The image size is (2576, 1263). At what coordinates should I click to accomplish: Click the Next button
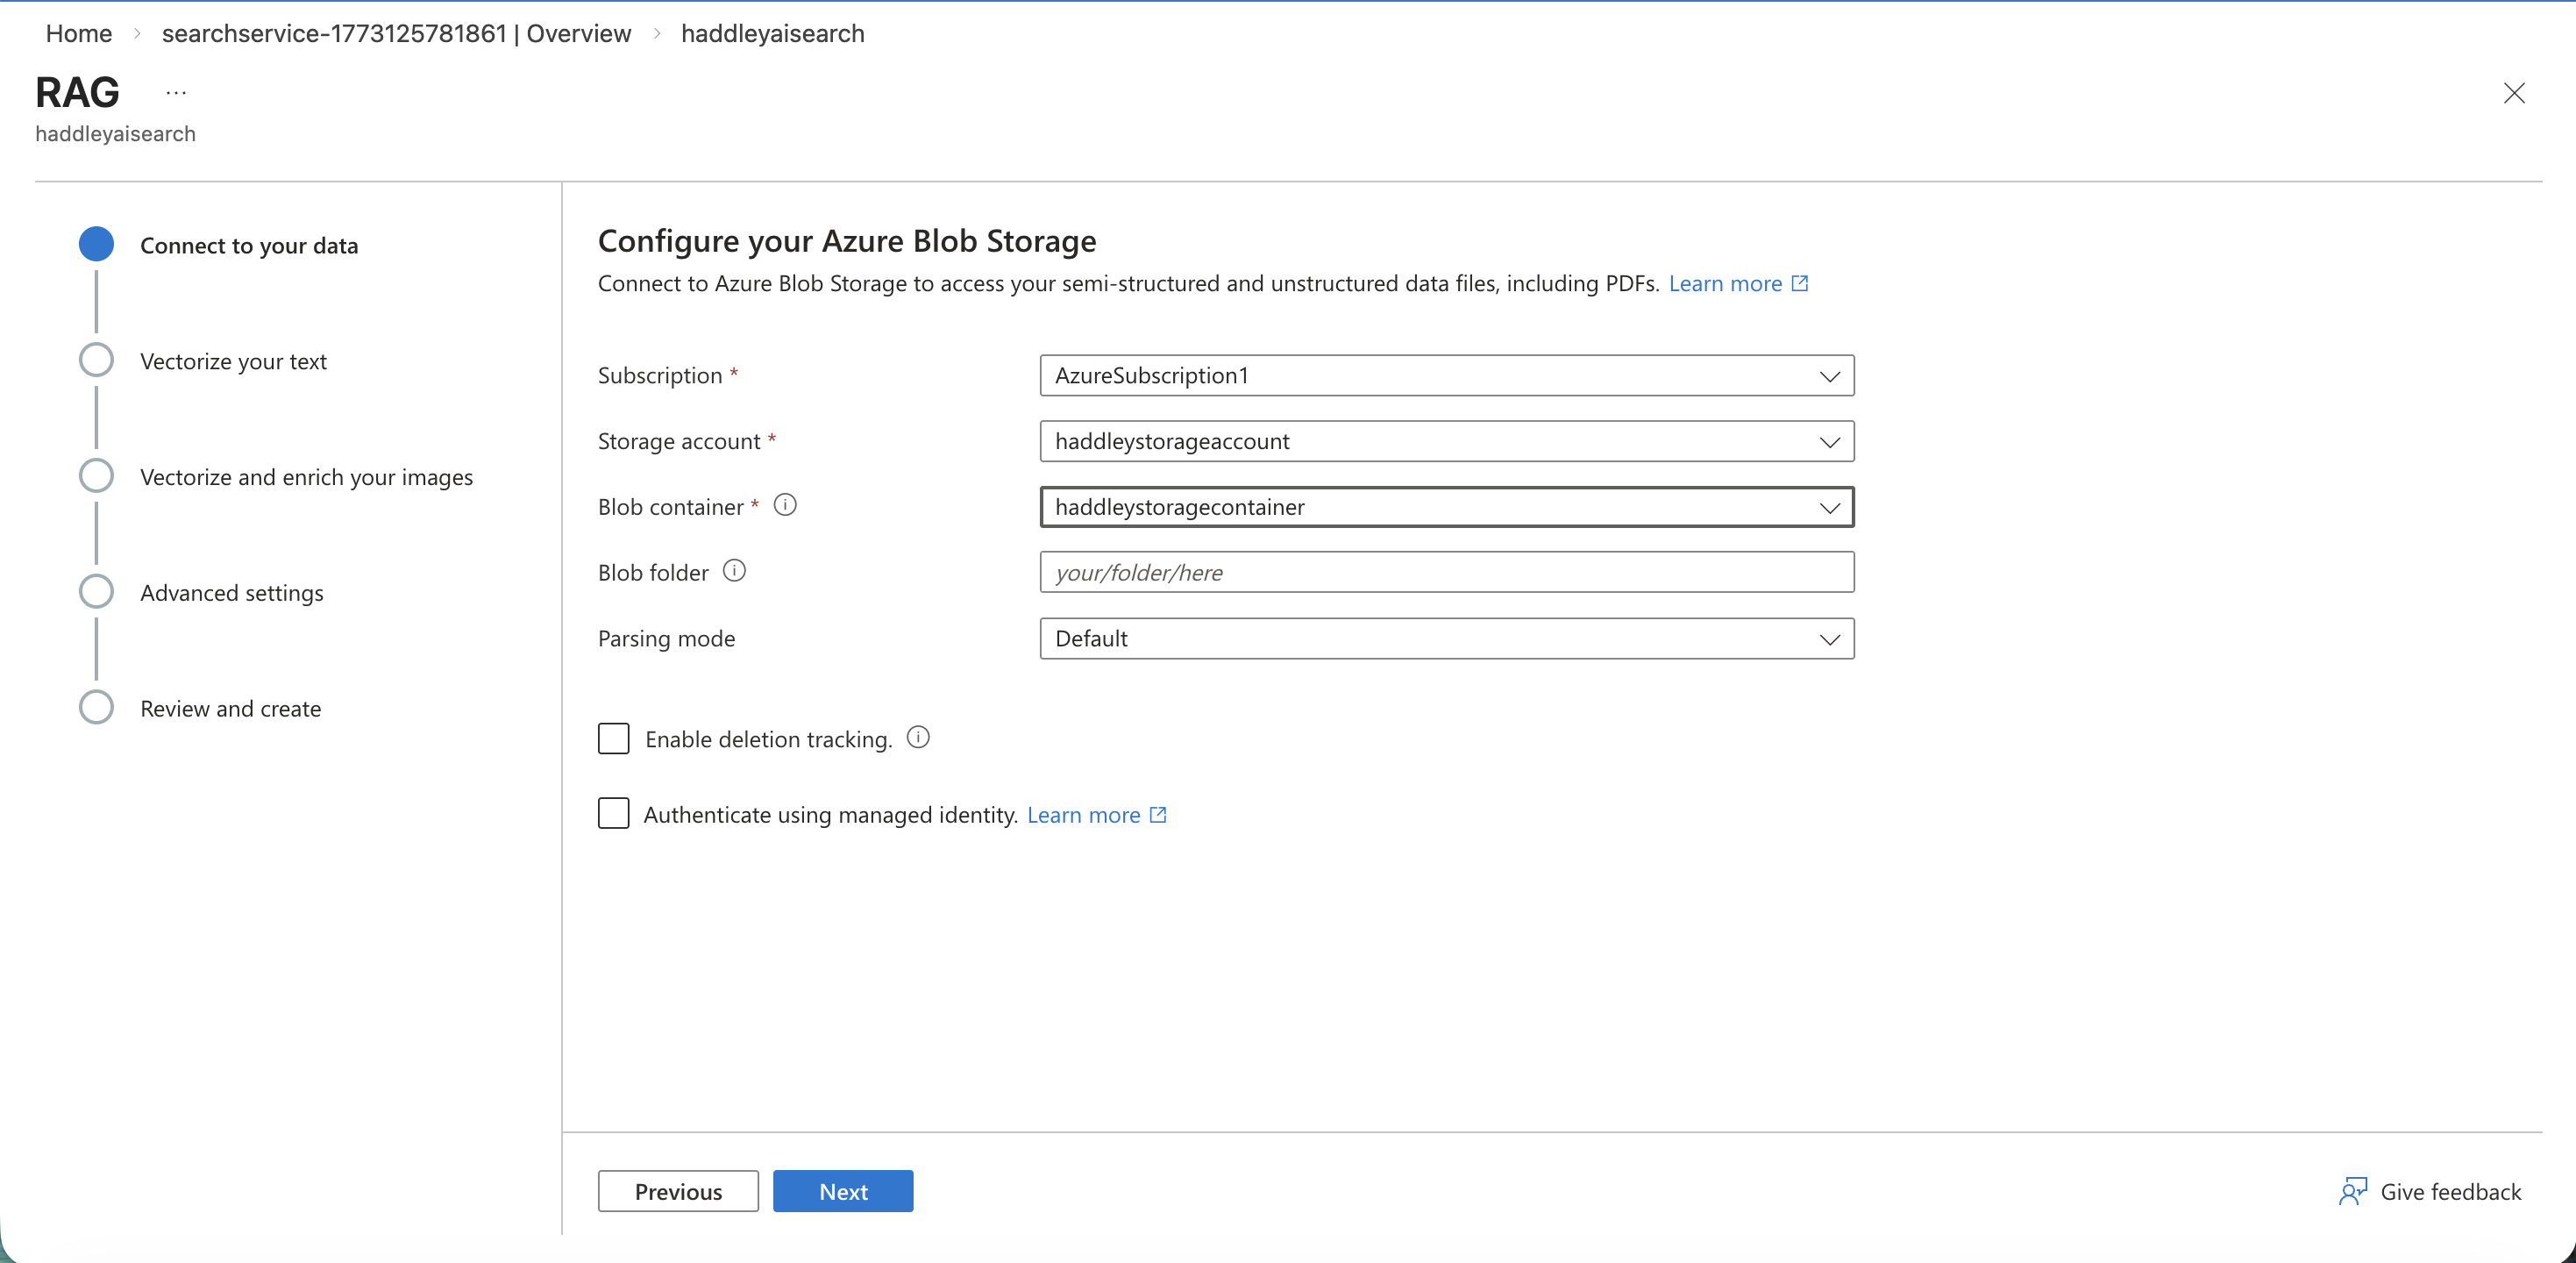(x=842, y=1190)
